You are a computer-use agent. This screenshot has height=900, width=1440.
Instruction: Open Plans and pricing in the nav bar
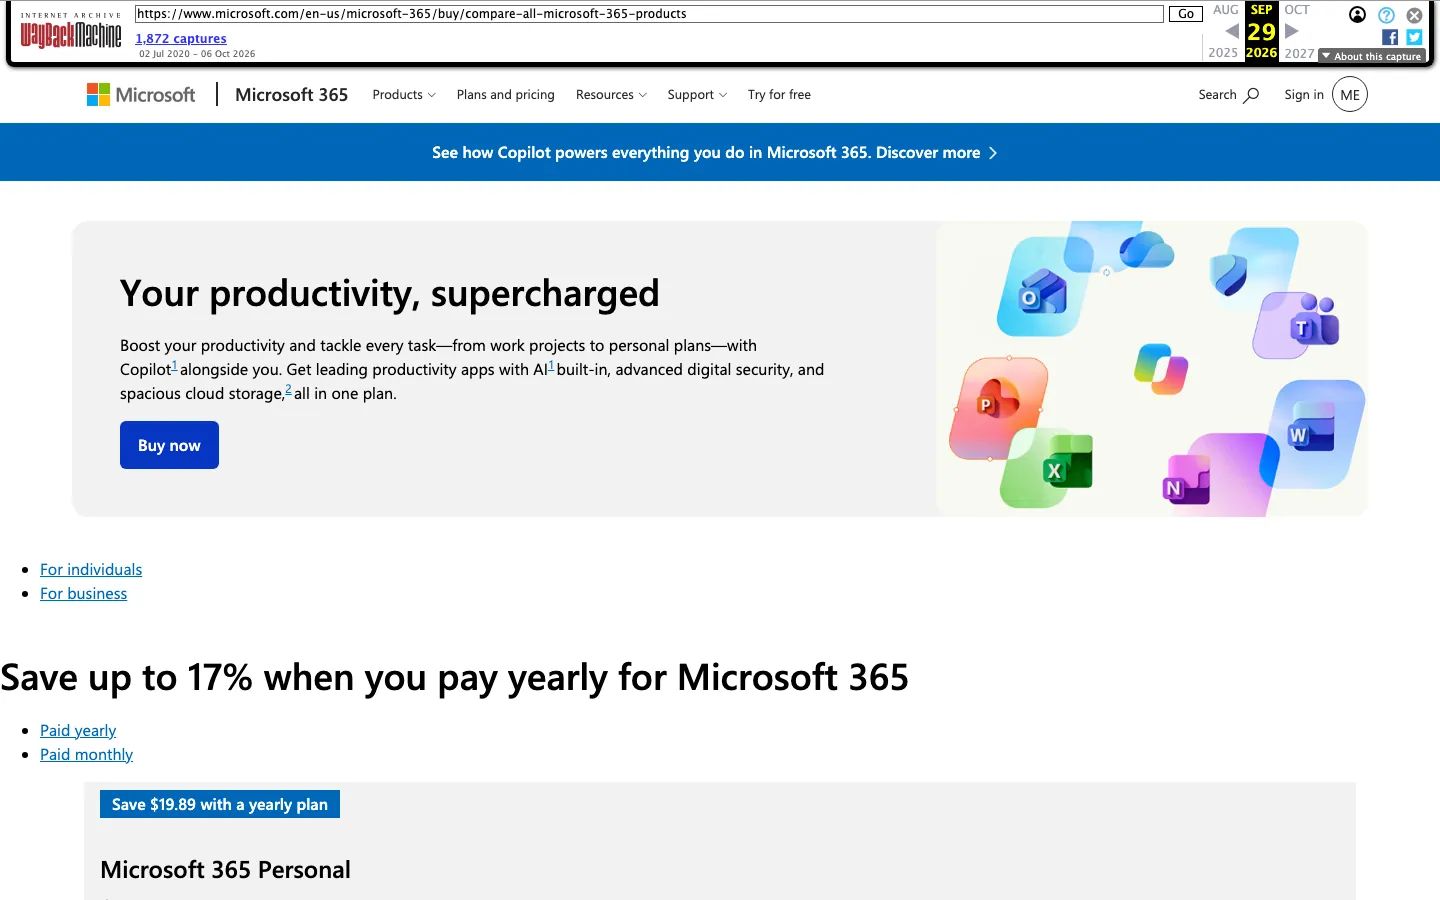click(x=506, y=95)
